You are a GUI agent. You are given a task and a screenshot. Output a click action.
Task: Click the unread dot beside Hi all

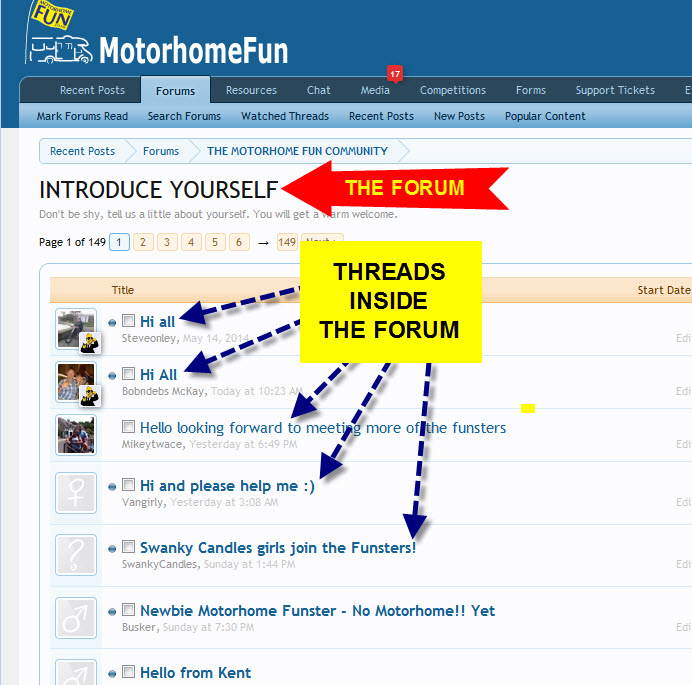pos(112,323)
